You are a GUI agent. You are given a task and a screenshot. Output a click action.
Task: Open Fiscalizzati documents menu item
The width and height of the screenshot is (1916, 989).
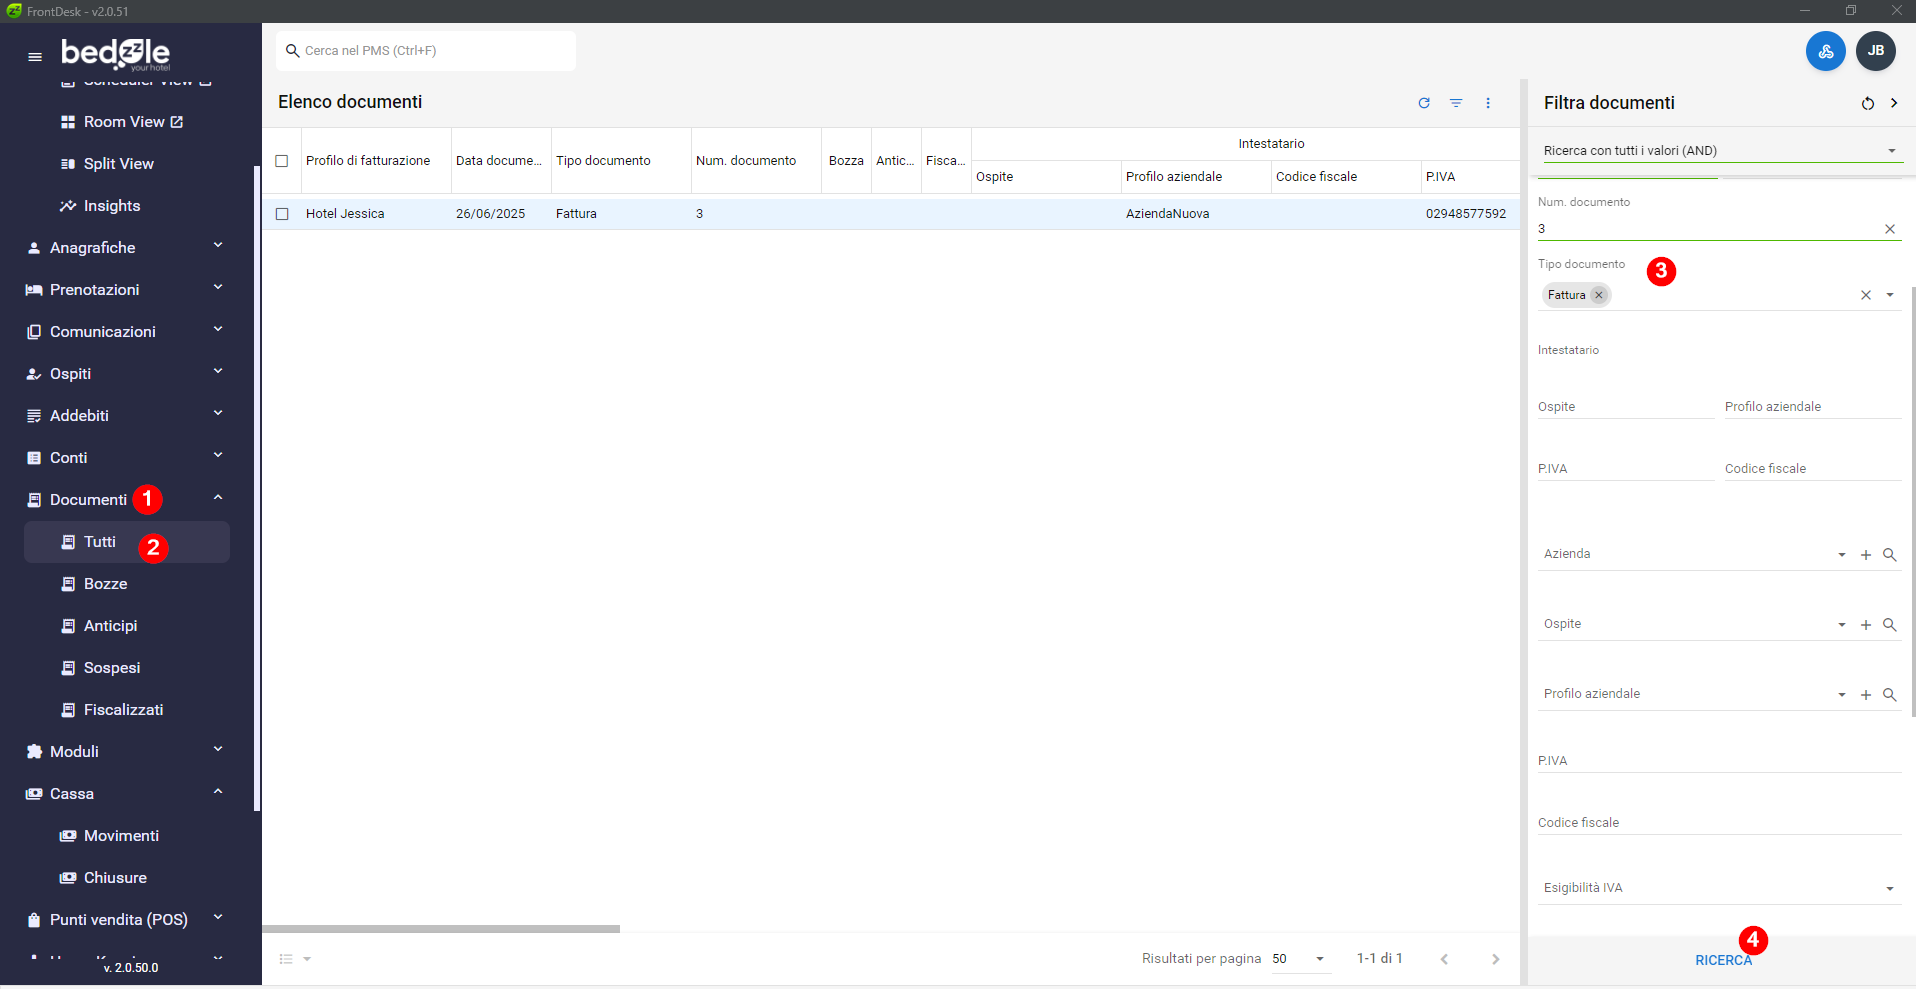click(x=123, y=710)
